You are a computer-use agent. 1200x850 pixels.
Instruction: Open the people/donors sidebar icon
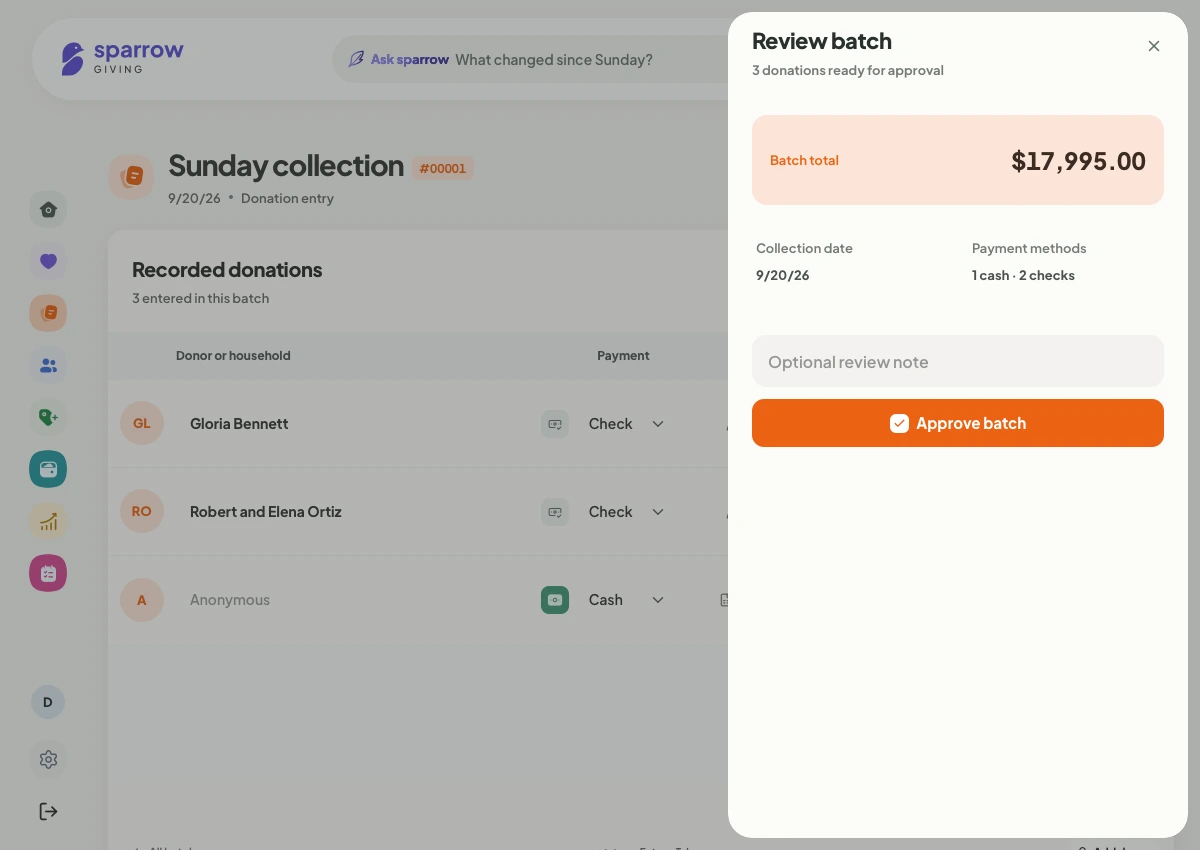point(48,365)
